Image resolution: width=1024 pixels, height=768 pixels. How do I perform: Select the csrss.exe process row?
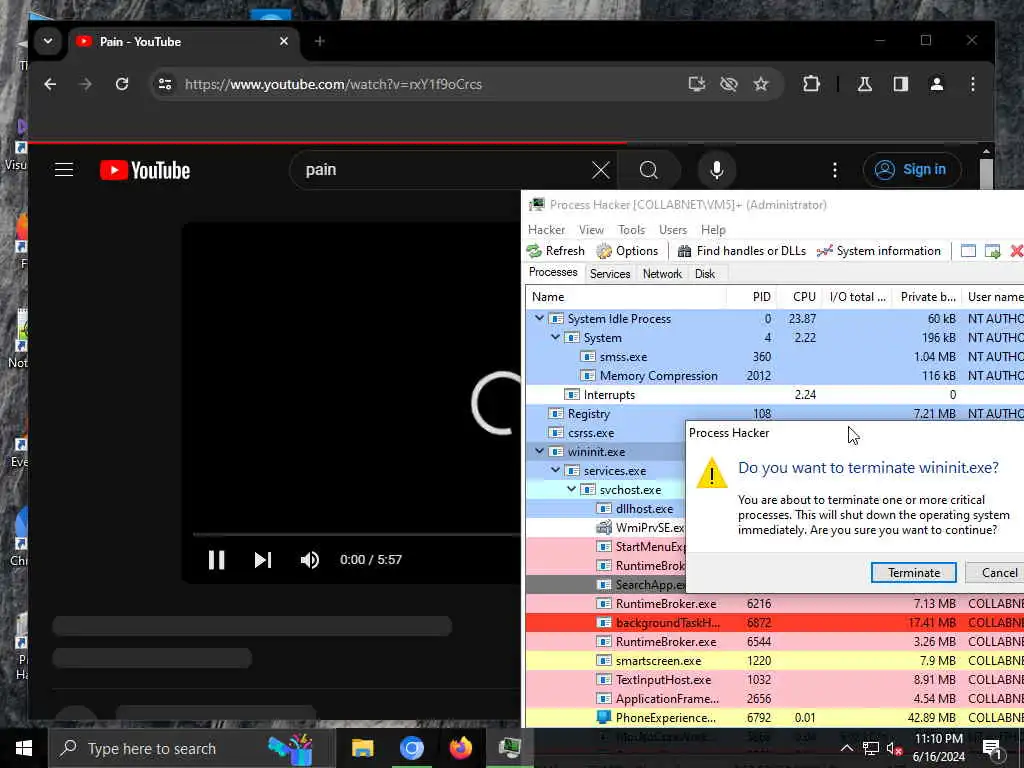point(605,432)
